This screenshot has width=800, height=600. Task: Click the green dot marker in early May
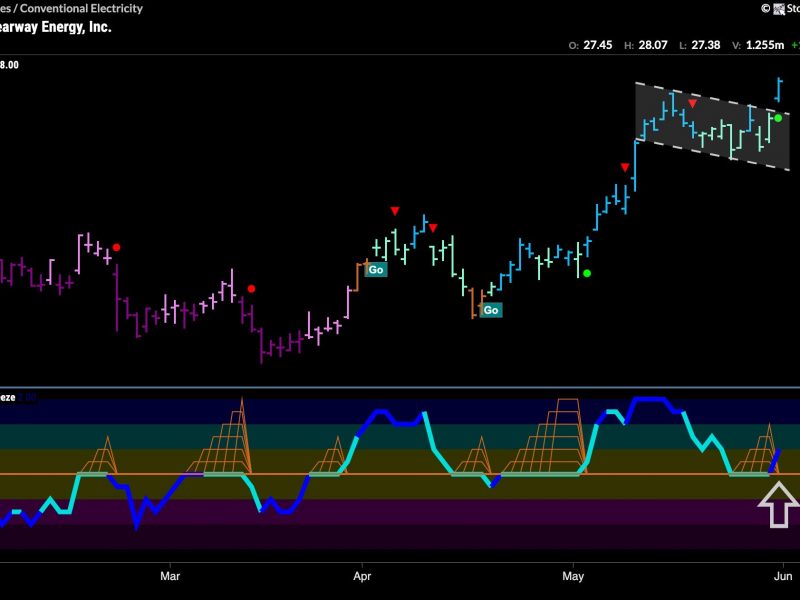(587, 273)
